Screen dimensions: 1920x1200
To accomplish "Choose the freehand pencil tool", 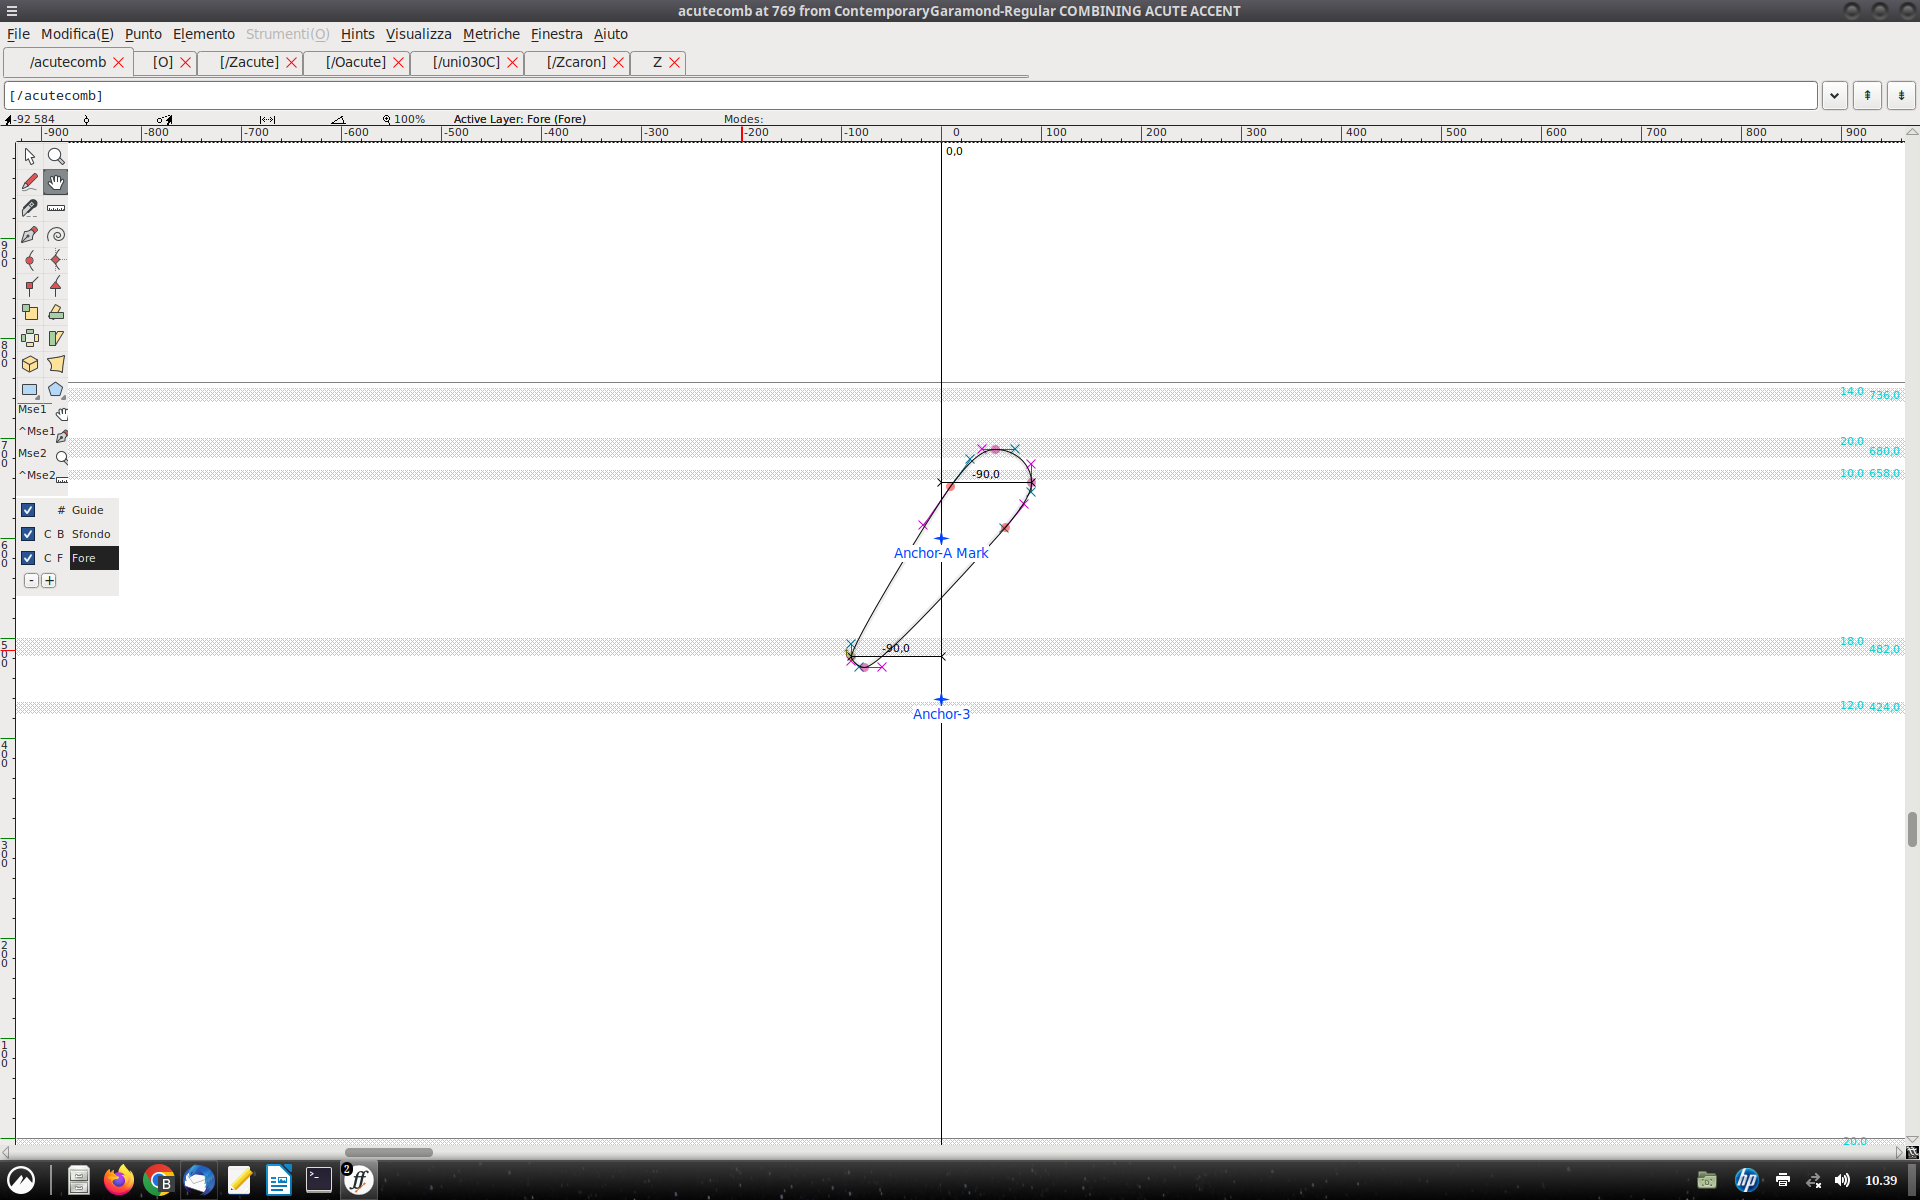I will [x=29, y=182].
